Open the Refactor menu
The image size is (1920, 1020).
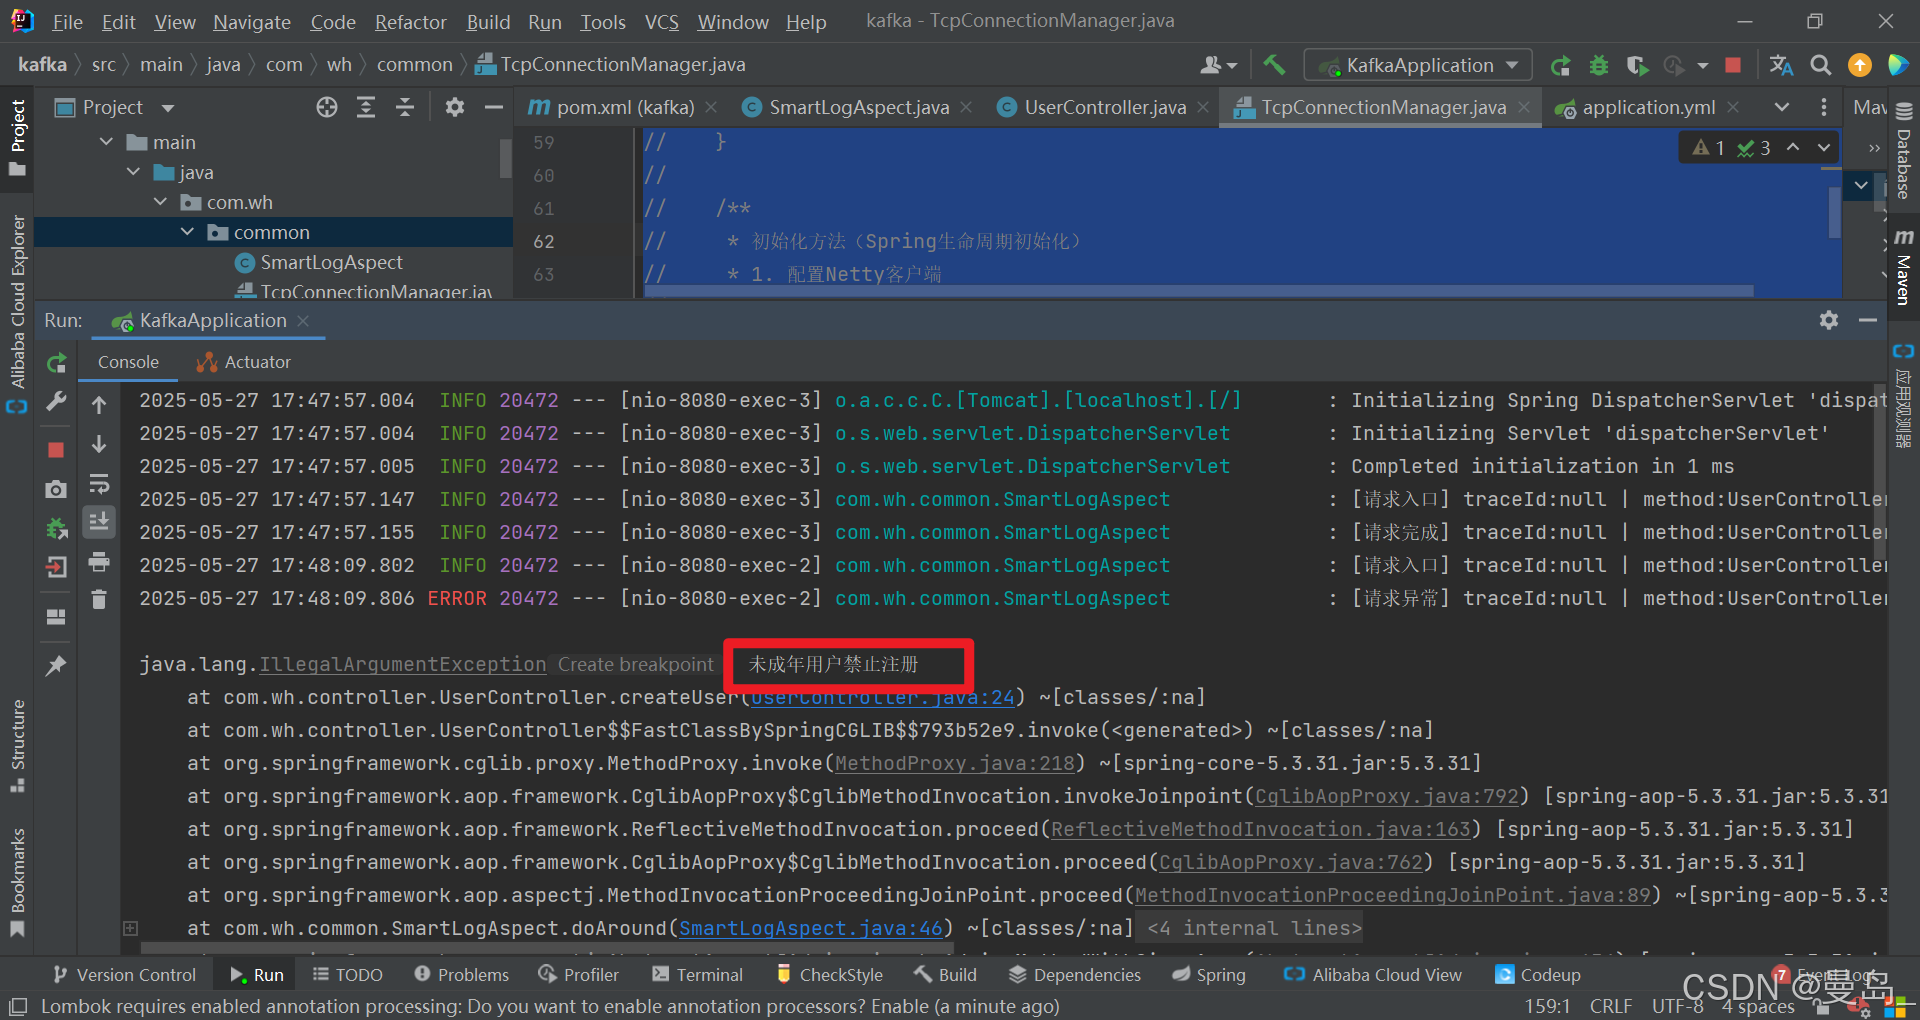tap(410, 22)
